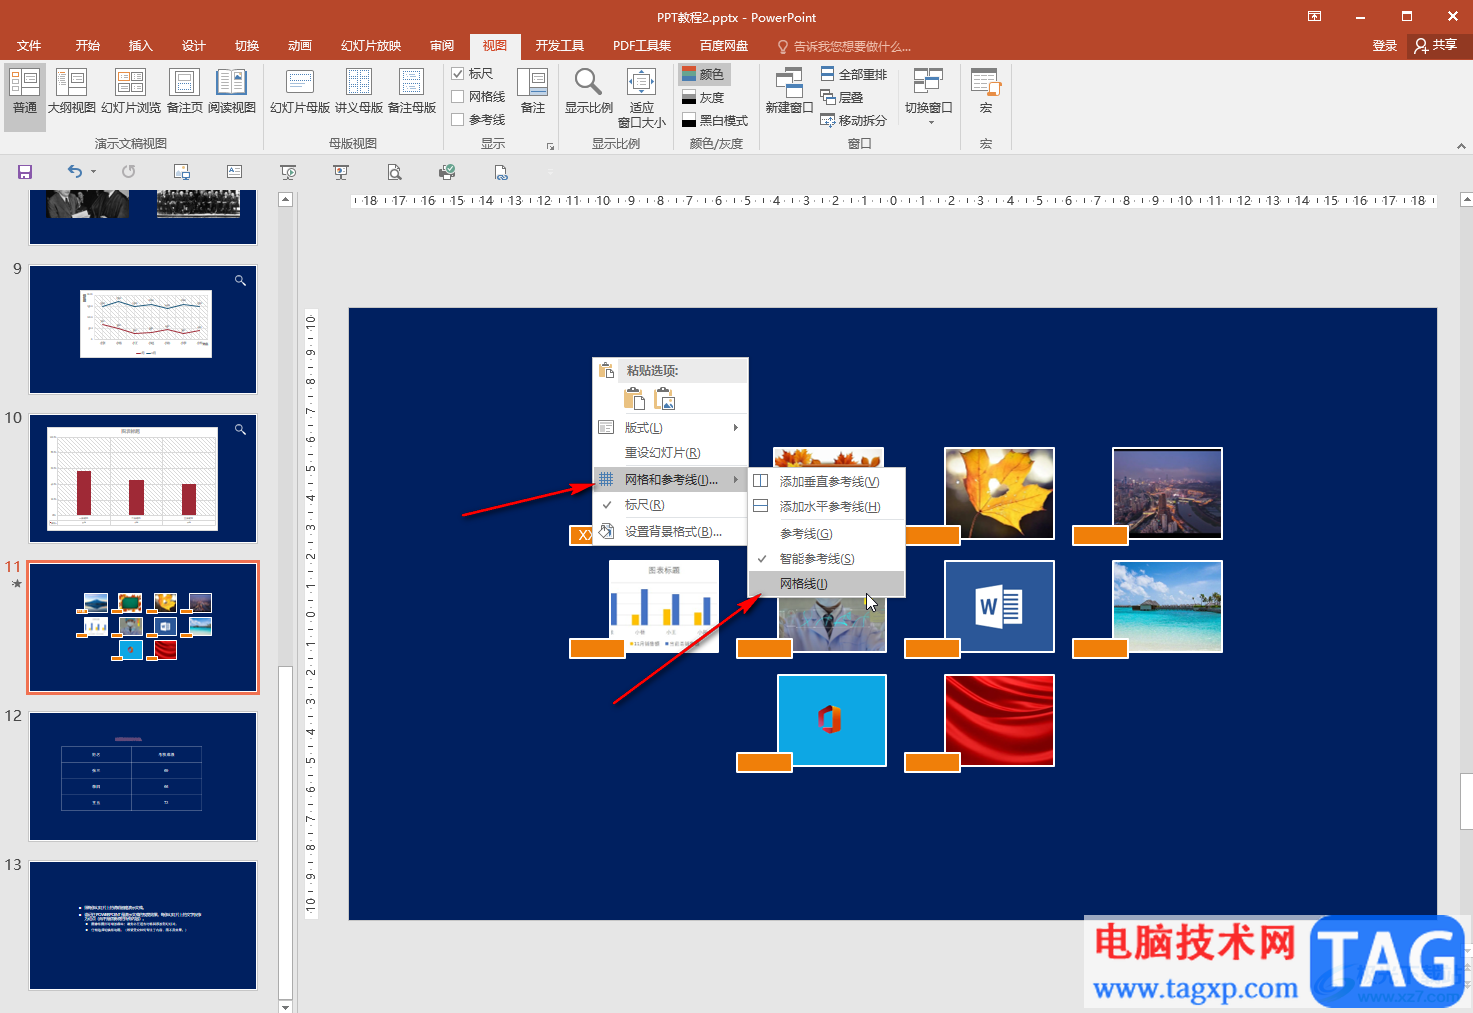The width and height of the screenshot is (1473, 1013).
Task: Fit slide to window (适应窗口大小)
Action: [641, 98]
